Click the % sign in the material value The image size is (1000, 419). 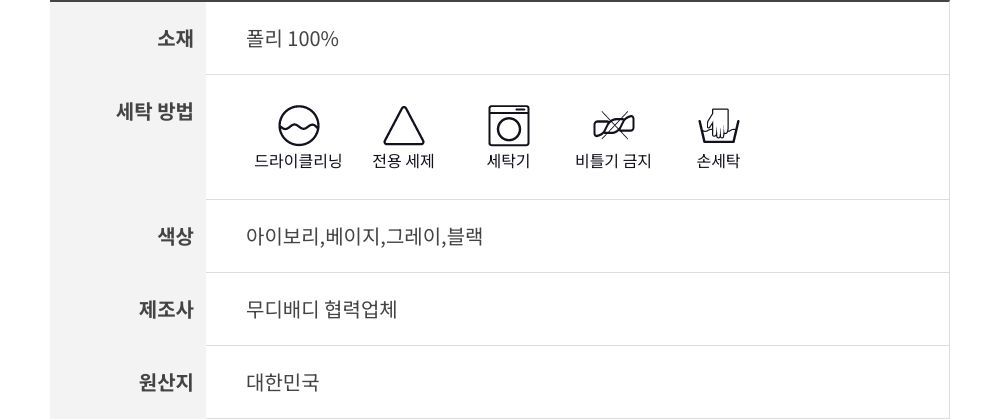pos(330,39)
